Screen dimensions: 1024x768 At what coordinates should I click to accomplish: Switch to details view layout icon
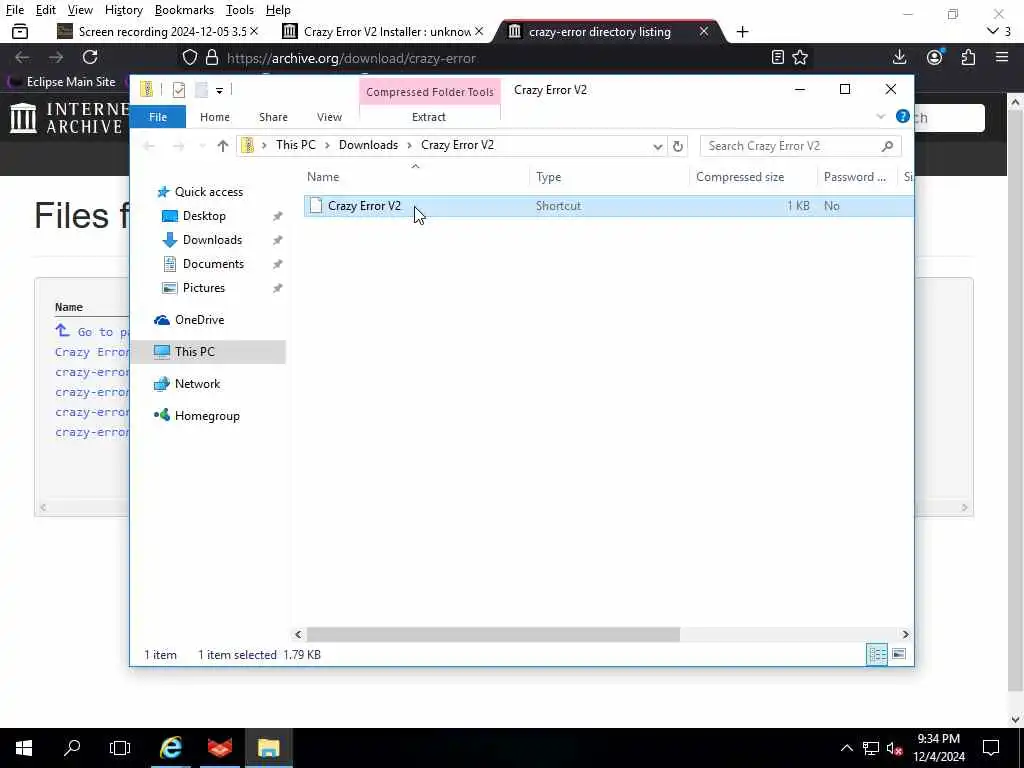tap(876, 654)
